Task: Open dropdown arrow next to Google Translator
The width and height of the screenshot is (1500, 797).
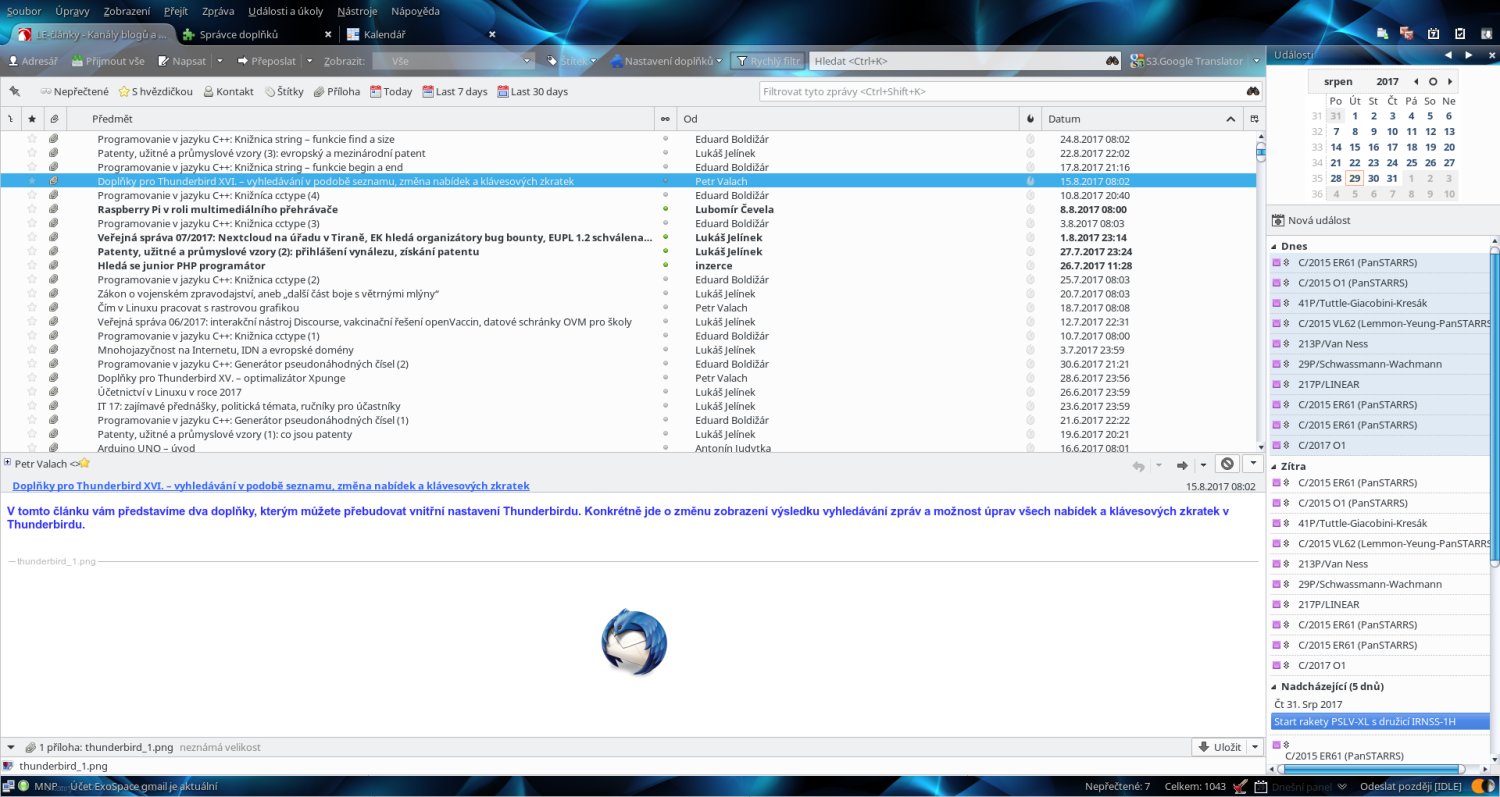Action: click(1256, 61)
